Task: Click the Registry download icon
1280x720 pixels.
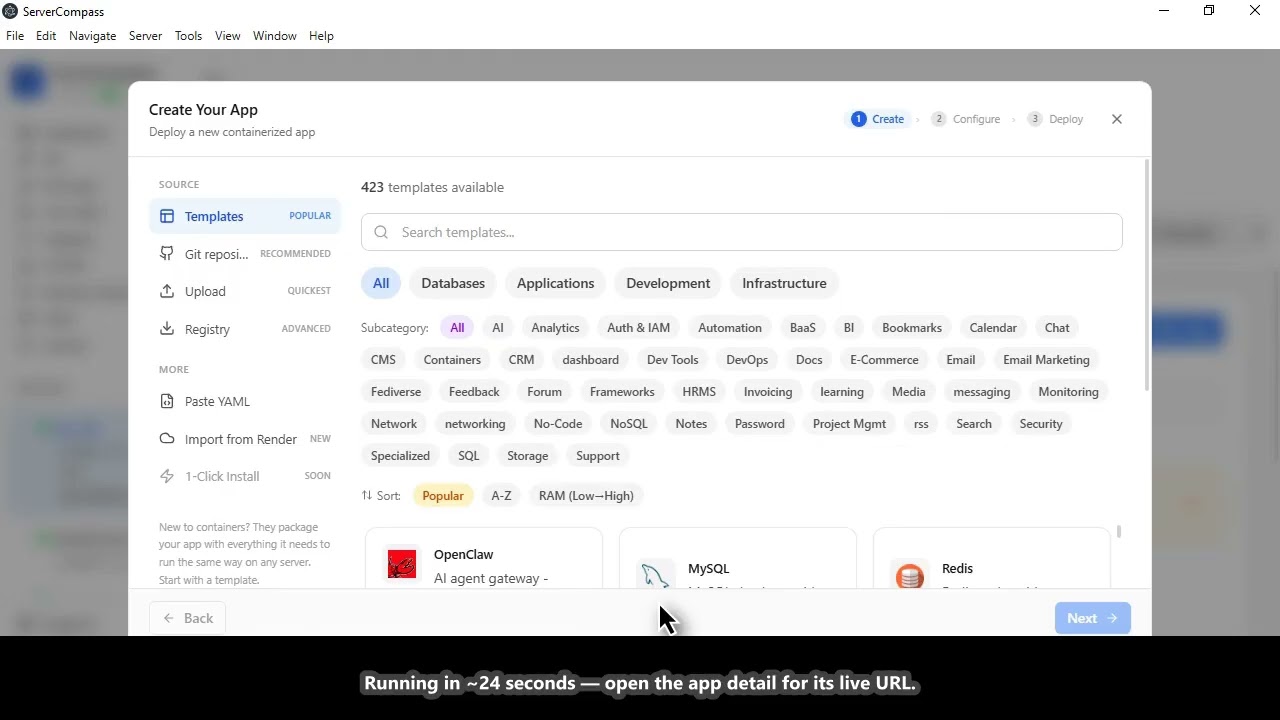Action: (x=167, y=329)
